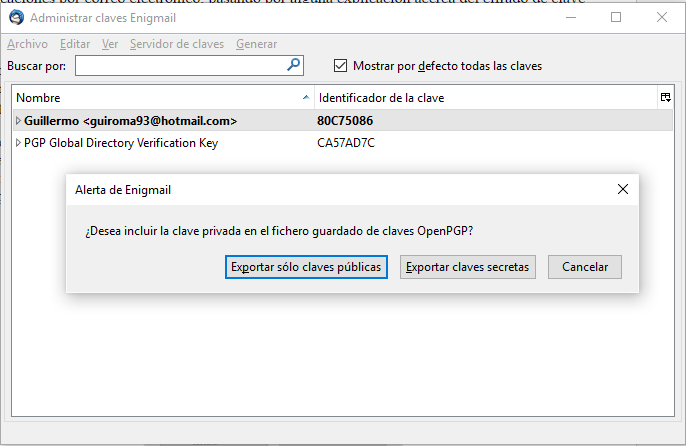Maximize the Administrar claves Enigmail window
686x446 pixels.
(x=616, y=18)
